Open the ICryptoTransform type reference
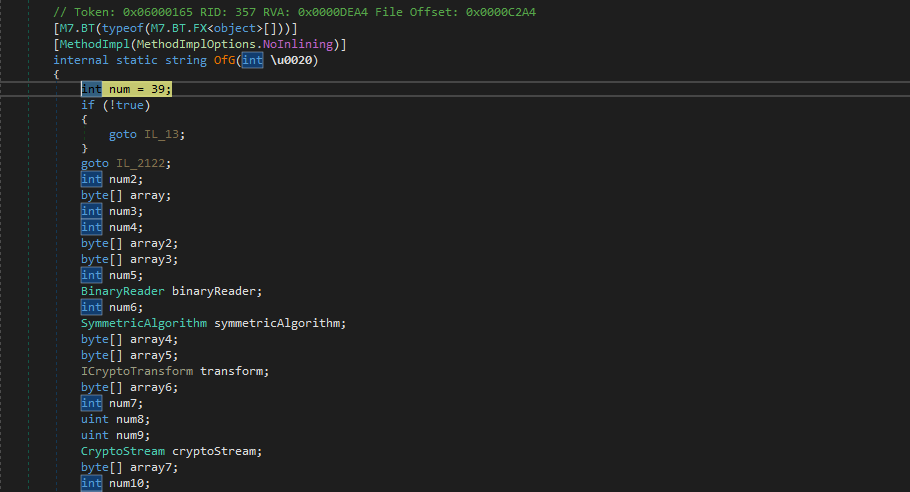Viewport: 910px width, 492px height. coord(137,371)
